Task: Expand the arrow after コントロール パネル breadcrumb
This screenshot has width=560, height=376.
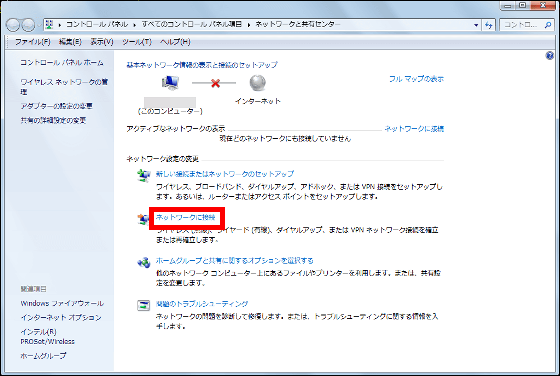Action: click(135, 25)
